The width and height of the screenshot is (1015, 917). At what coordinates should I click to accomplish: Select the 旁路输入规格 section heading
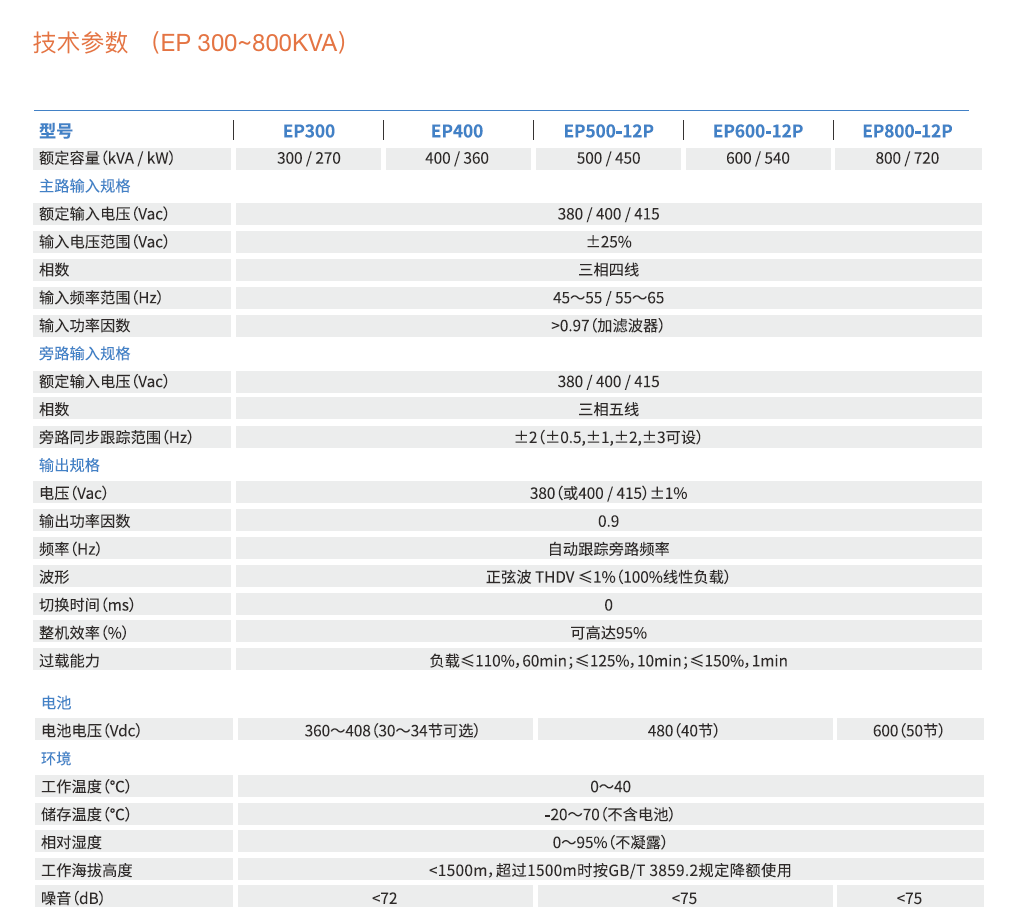pyautogui.click(x=85, y=353)
